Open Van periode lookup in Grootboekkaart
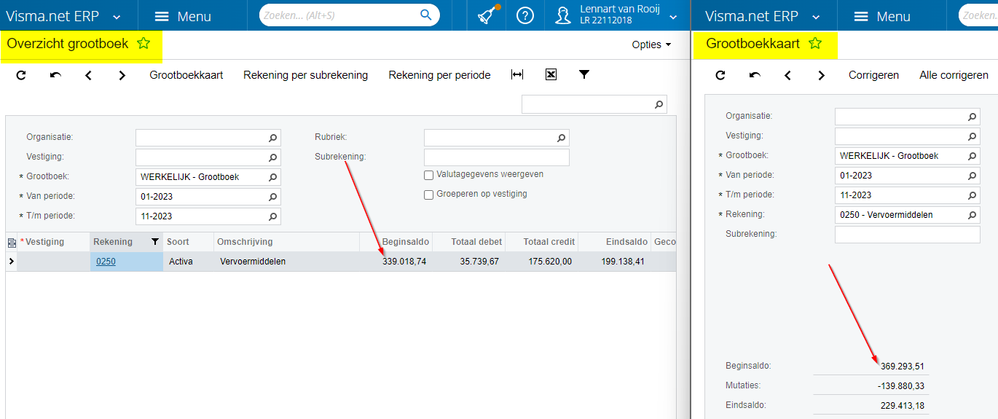The height and width of the screenshot is (419, 998). click(x=972, y=176)
